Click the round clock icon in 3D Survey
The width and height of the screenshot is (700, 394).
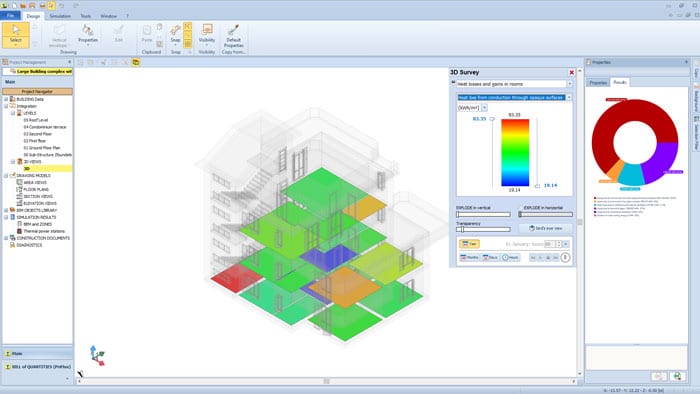[x=565, y=257]
